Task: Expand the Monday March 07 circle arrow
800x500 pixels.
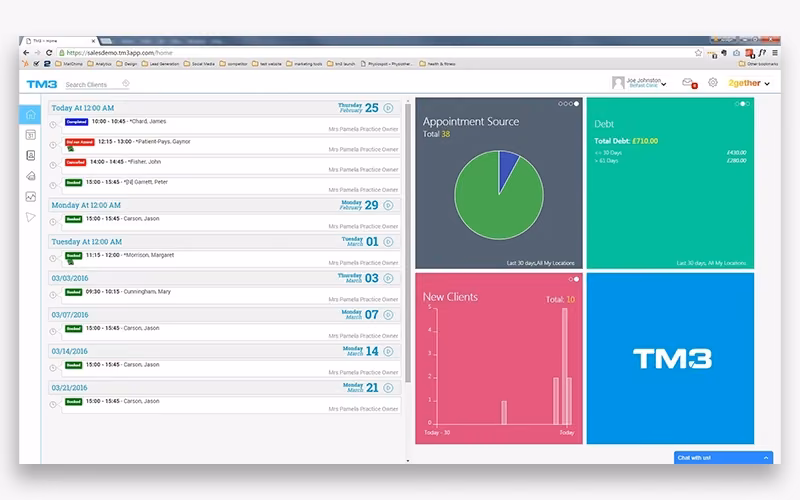Action: coord(388,315)
